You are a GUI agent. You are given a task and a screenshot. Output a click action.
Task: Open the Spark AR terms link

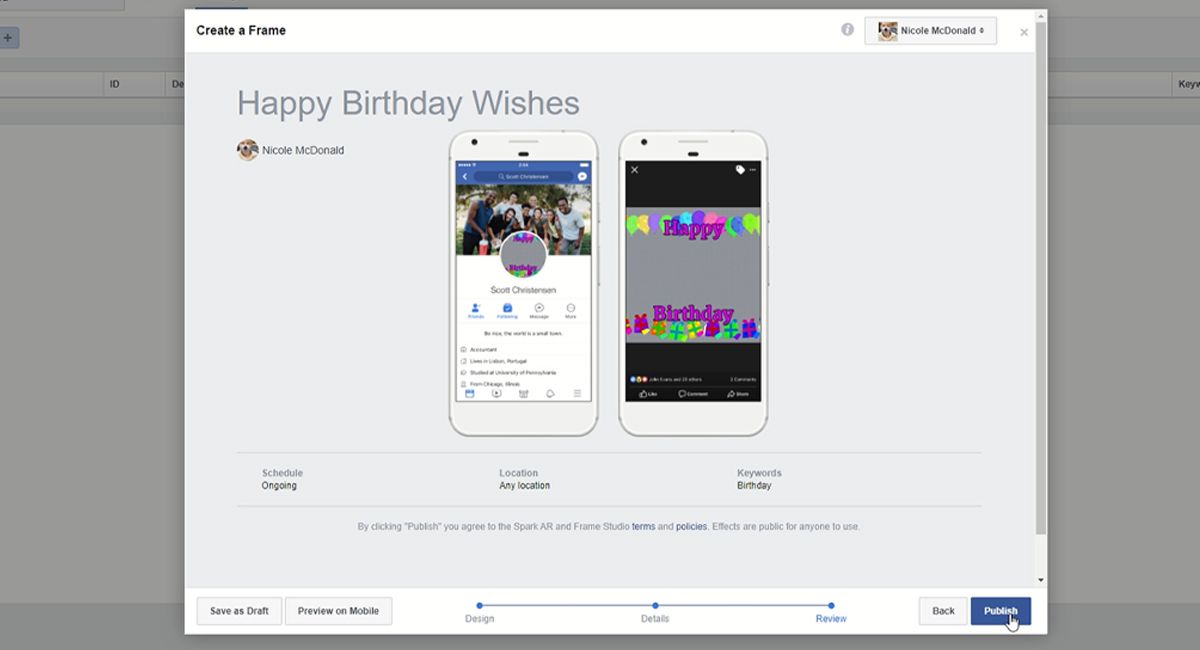[643, 526]
